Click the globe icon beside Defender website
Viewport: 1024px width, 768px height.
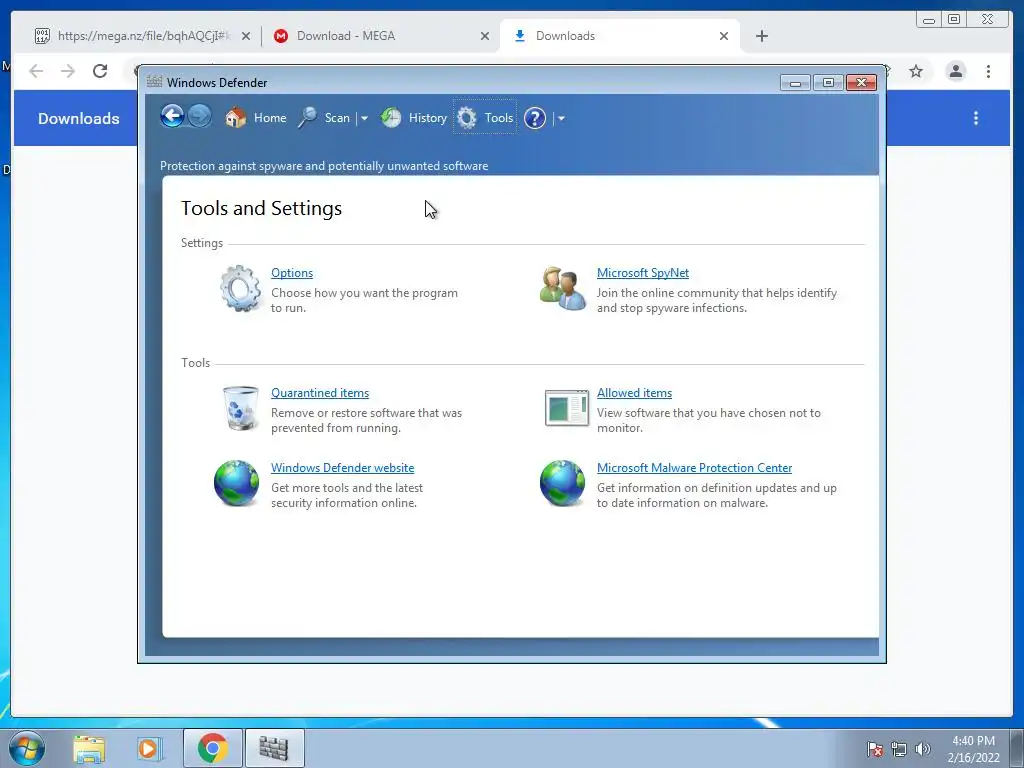tap(236, 483)
